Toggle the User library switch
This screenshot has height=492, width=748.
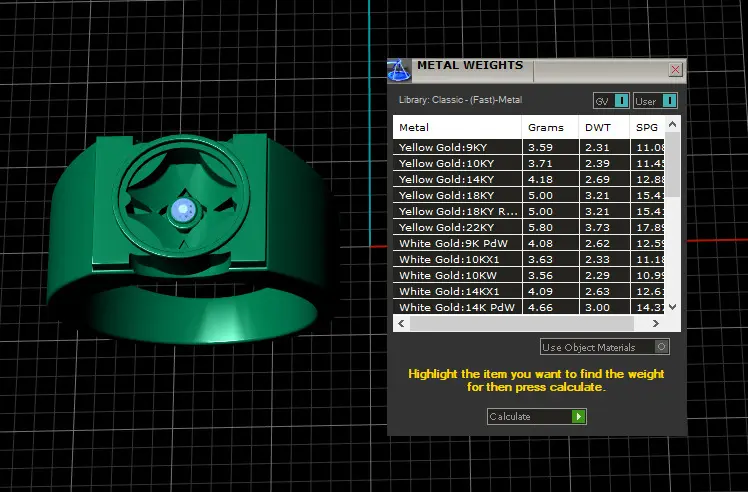[655, 101]
